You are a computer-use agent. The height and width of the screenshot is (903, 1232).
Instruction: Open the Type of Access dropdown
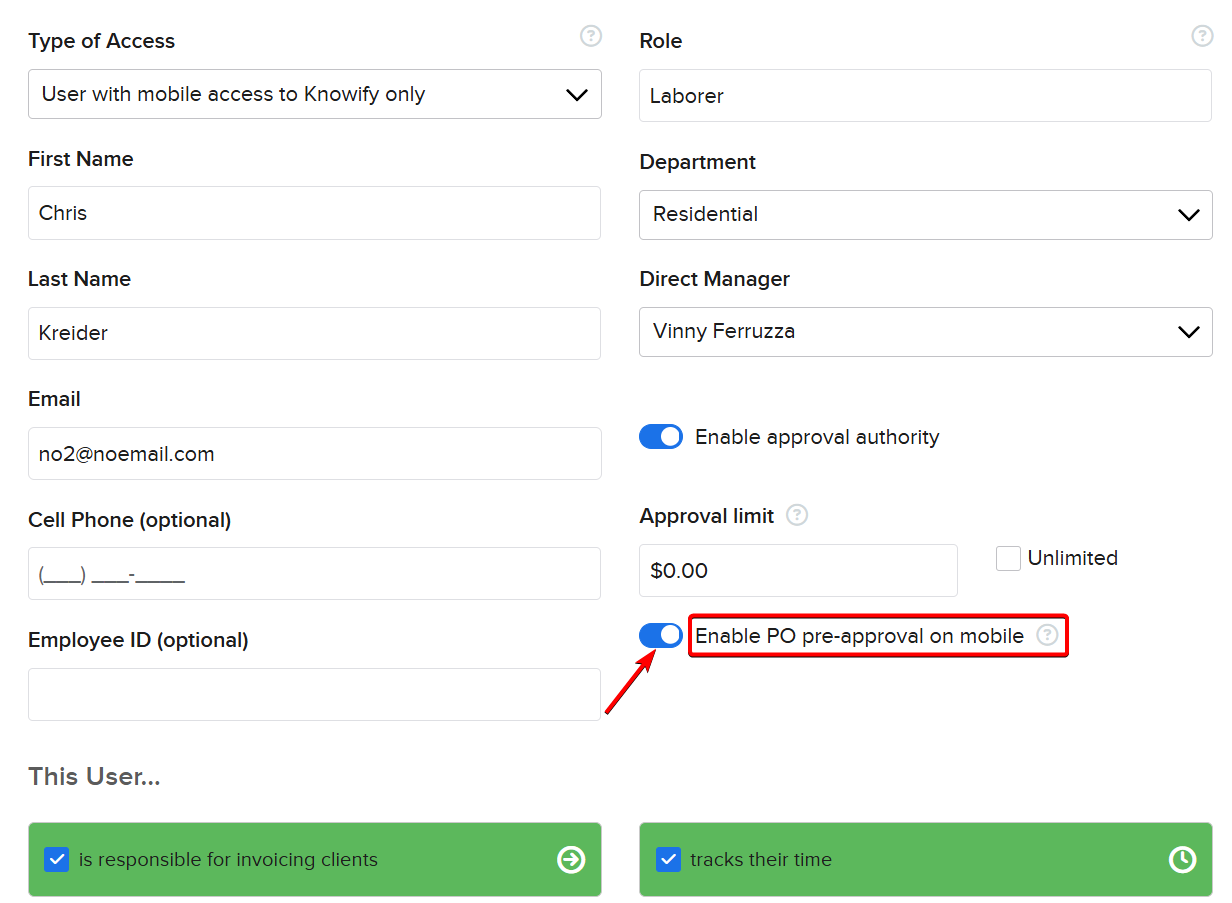pos(314,94)
